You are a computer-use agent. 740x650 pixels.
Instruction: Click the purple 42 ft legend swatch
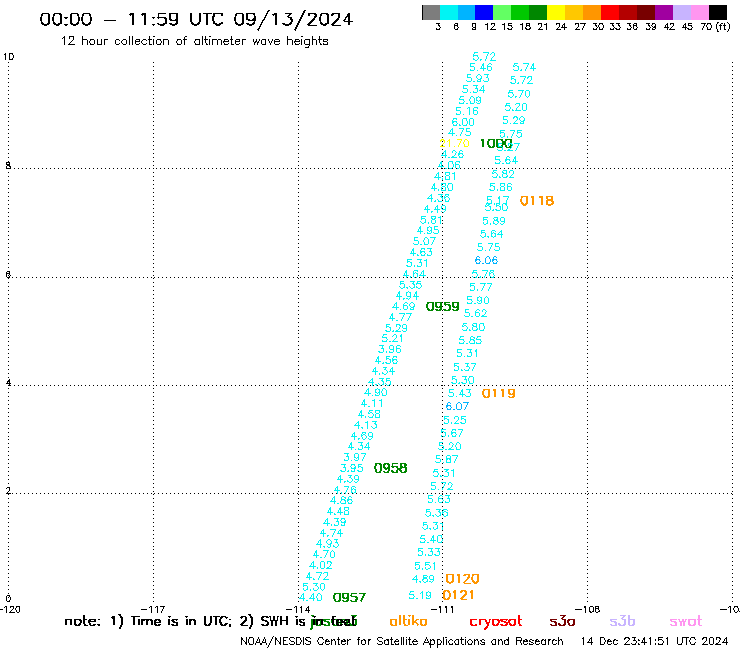[664, 12]
